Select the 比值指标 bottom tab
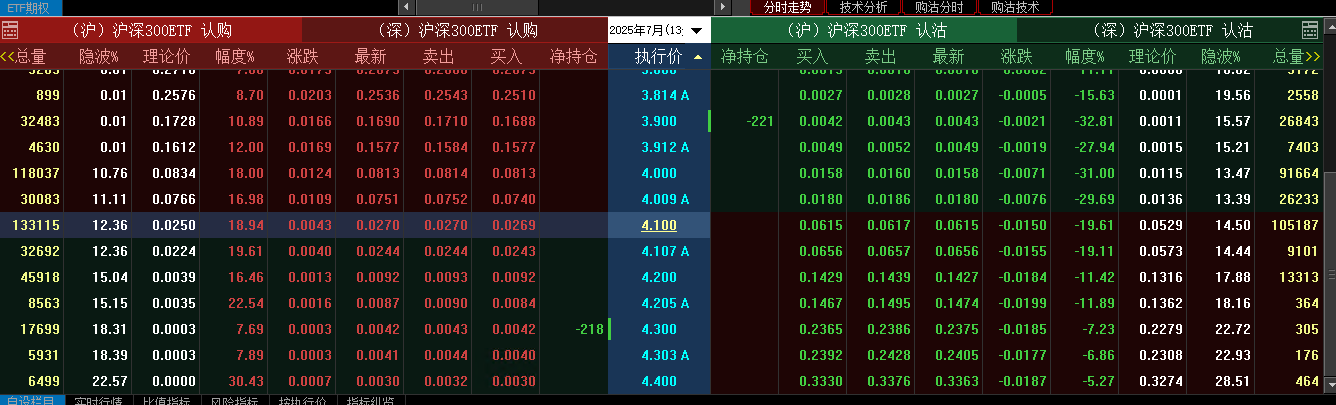This screenshot has height=405, width=1336. click(166, 400)
